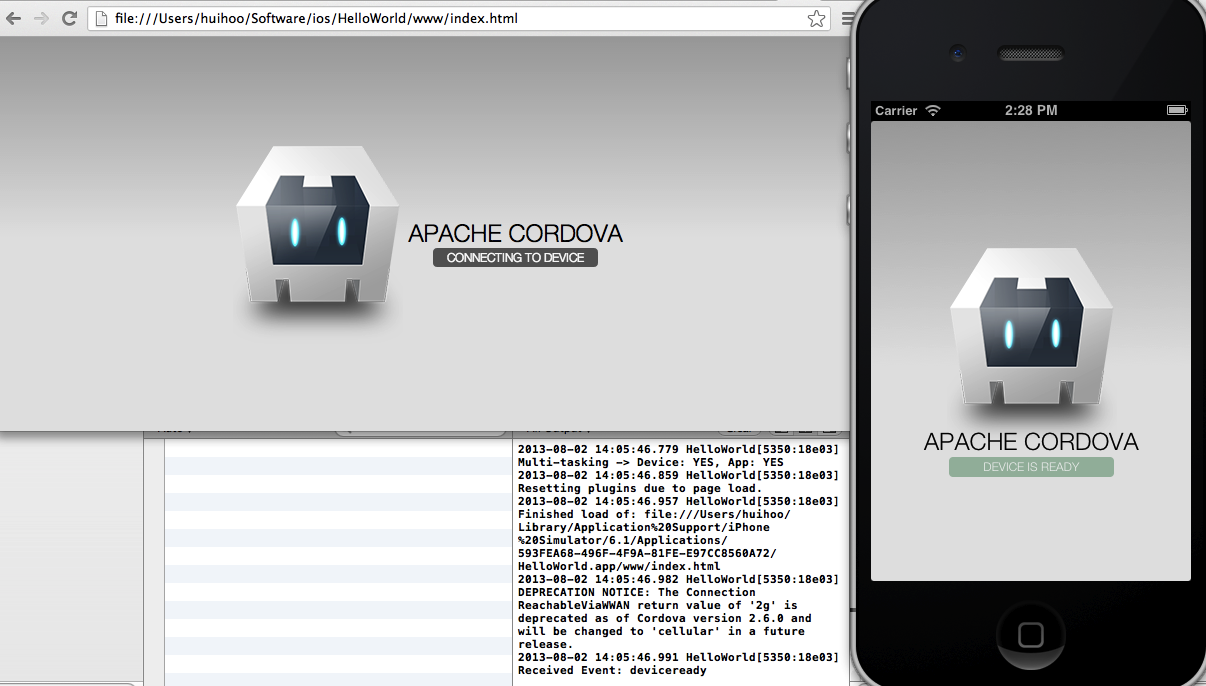Tap the 2:28 PM clock in the status bar
Screen dimensions: 1206x686
pos(1030,110)
